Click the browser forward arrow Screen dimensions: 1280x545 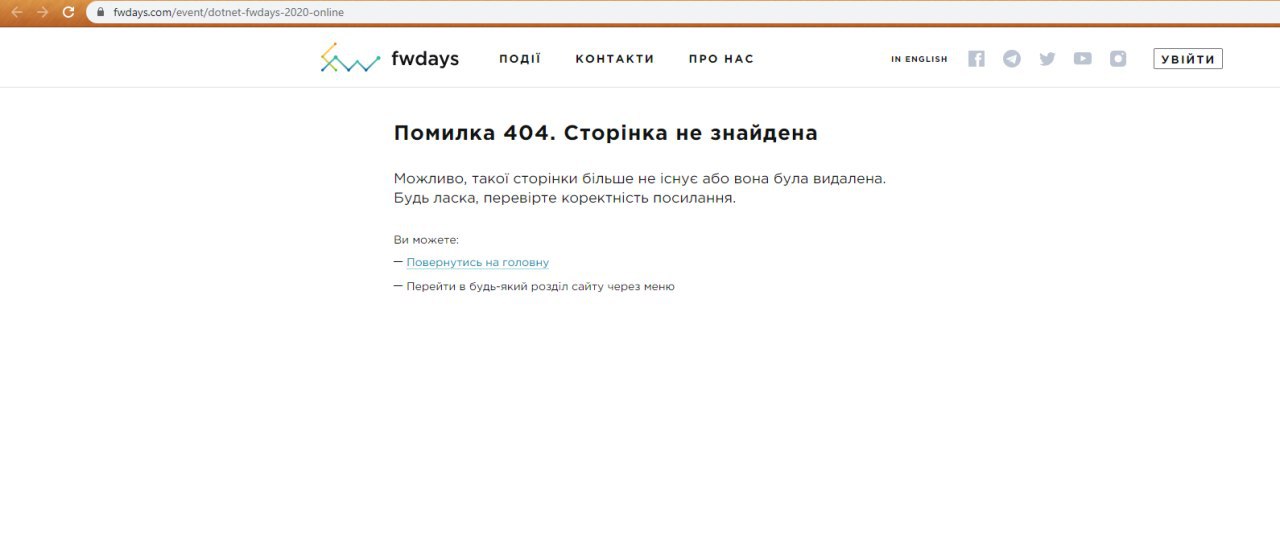point(42,12)
